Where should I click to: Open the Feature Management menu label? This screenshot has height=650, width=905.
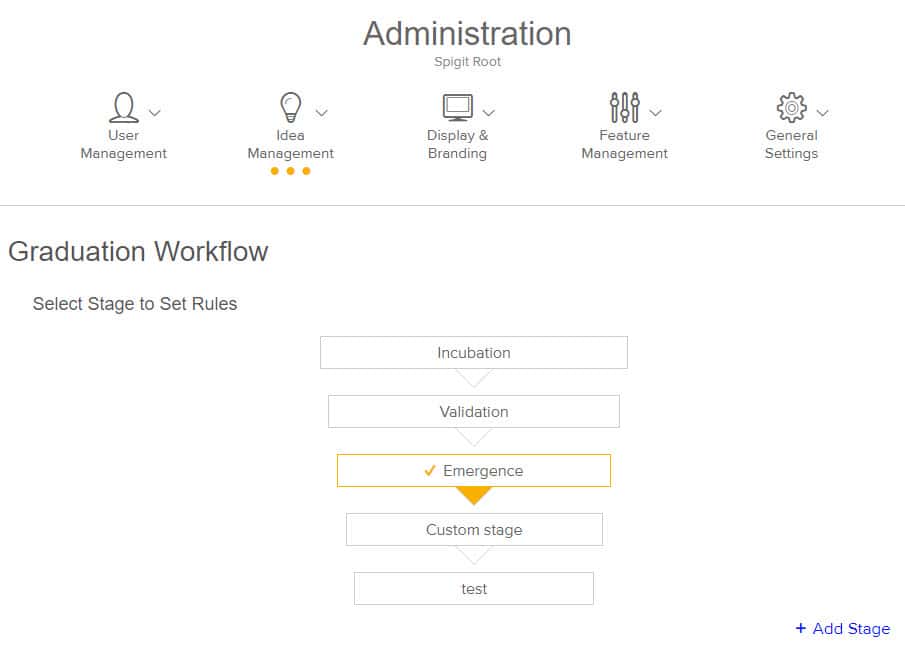(x=624, y=144)
